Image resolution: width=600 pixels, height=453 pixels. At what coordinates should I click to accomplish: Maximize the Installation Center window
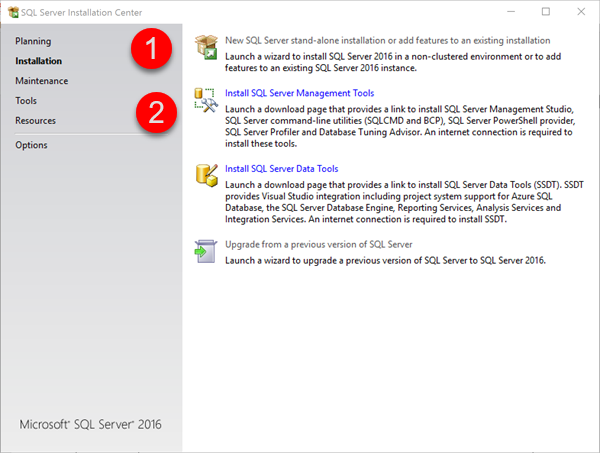click(x=546, y=12)
